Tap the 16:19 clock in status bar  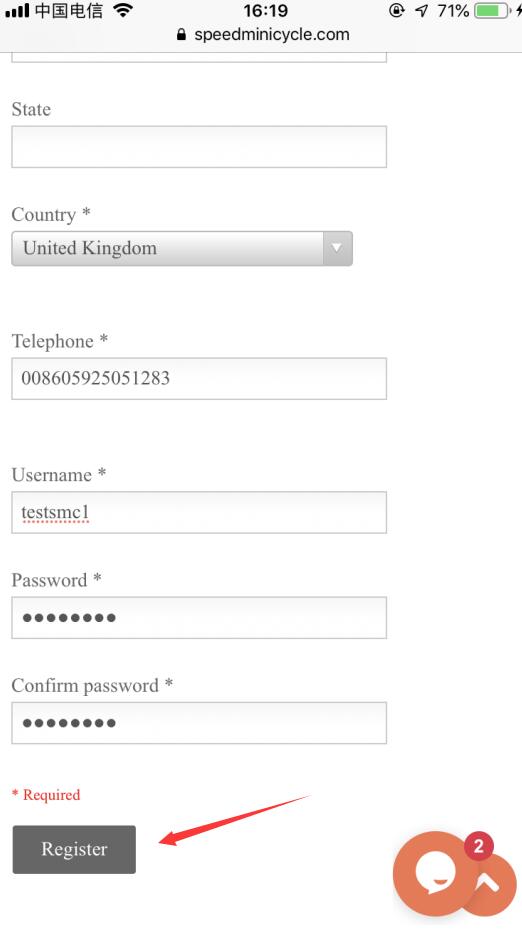(x=266, y=10)
